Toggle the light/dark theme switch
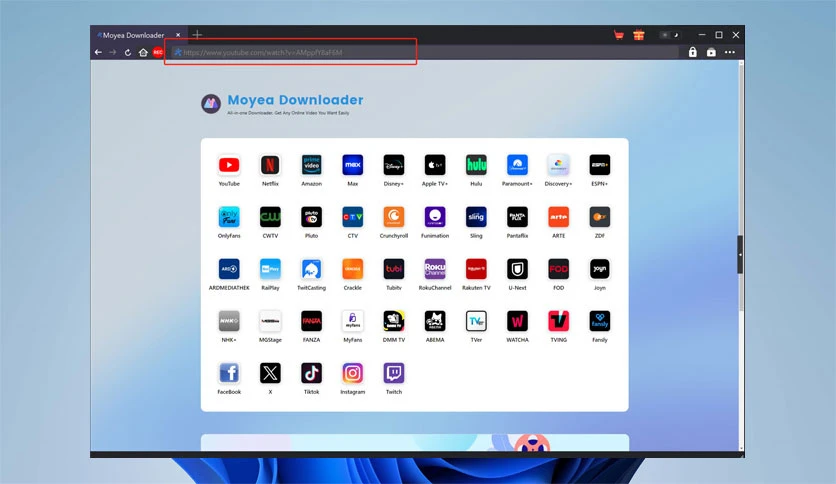This screenshot has height=484, width=836. [x=670, y=35]
